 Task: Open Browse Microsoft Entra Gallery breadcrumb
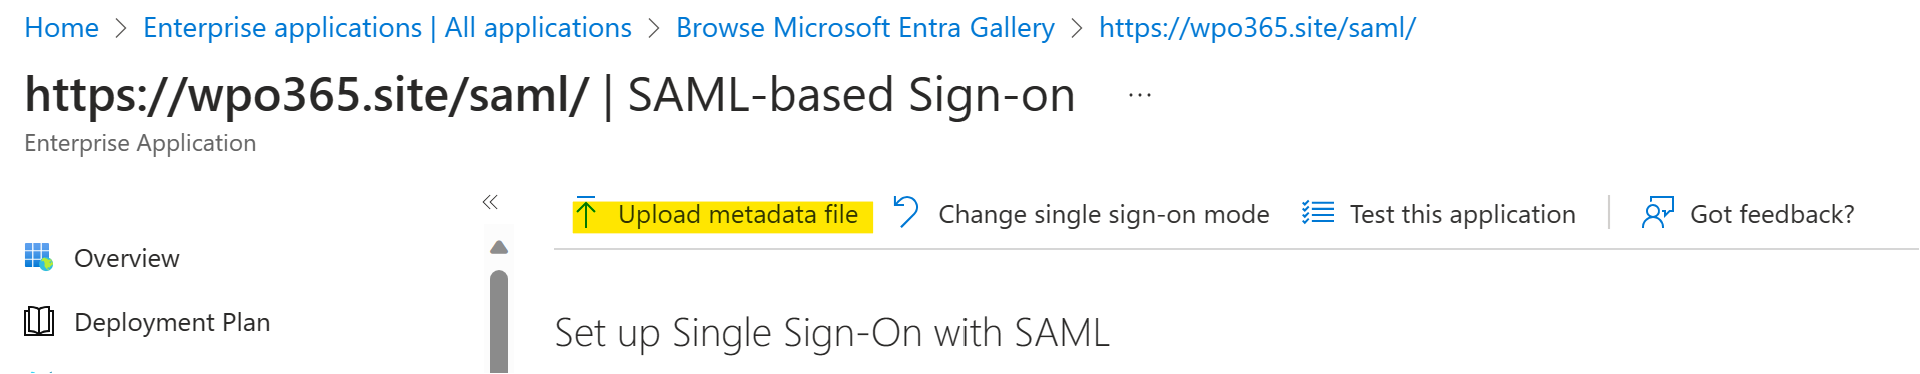tap(865, 28)
